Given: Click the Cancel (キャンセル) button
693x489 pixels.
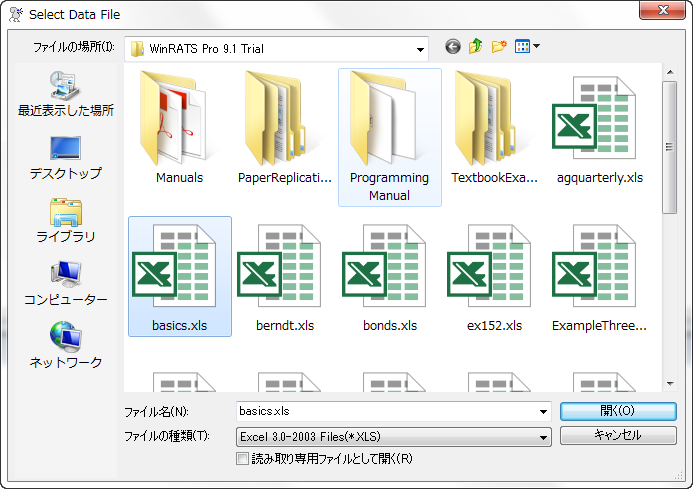Looking at the screenshot, I should point(616,436).
